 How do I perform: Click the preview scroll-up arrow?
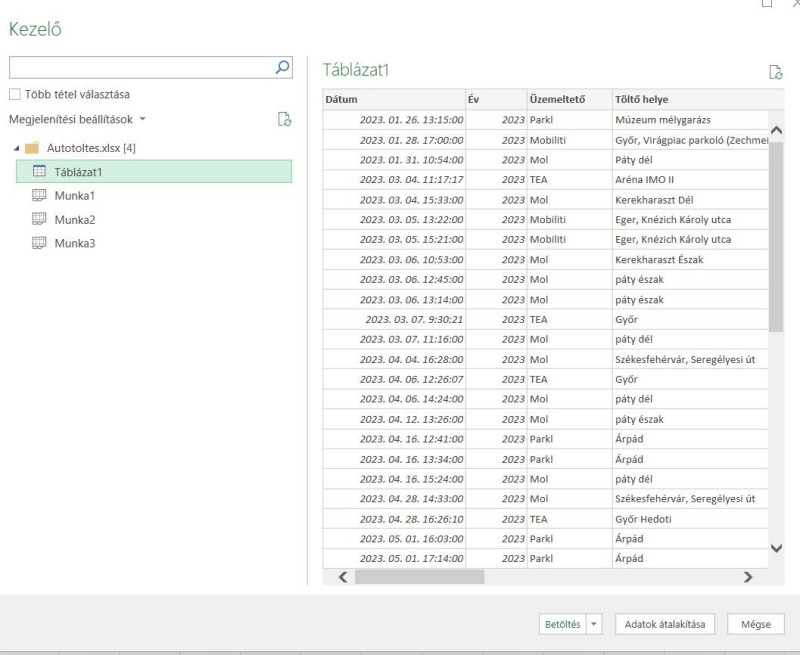click(777, 130)
